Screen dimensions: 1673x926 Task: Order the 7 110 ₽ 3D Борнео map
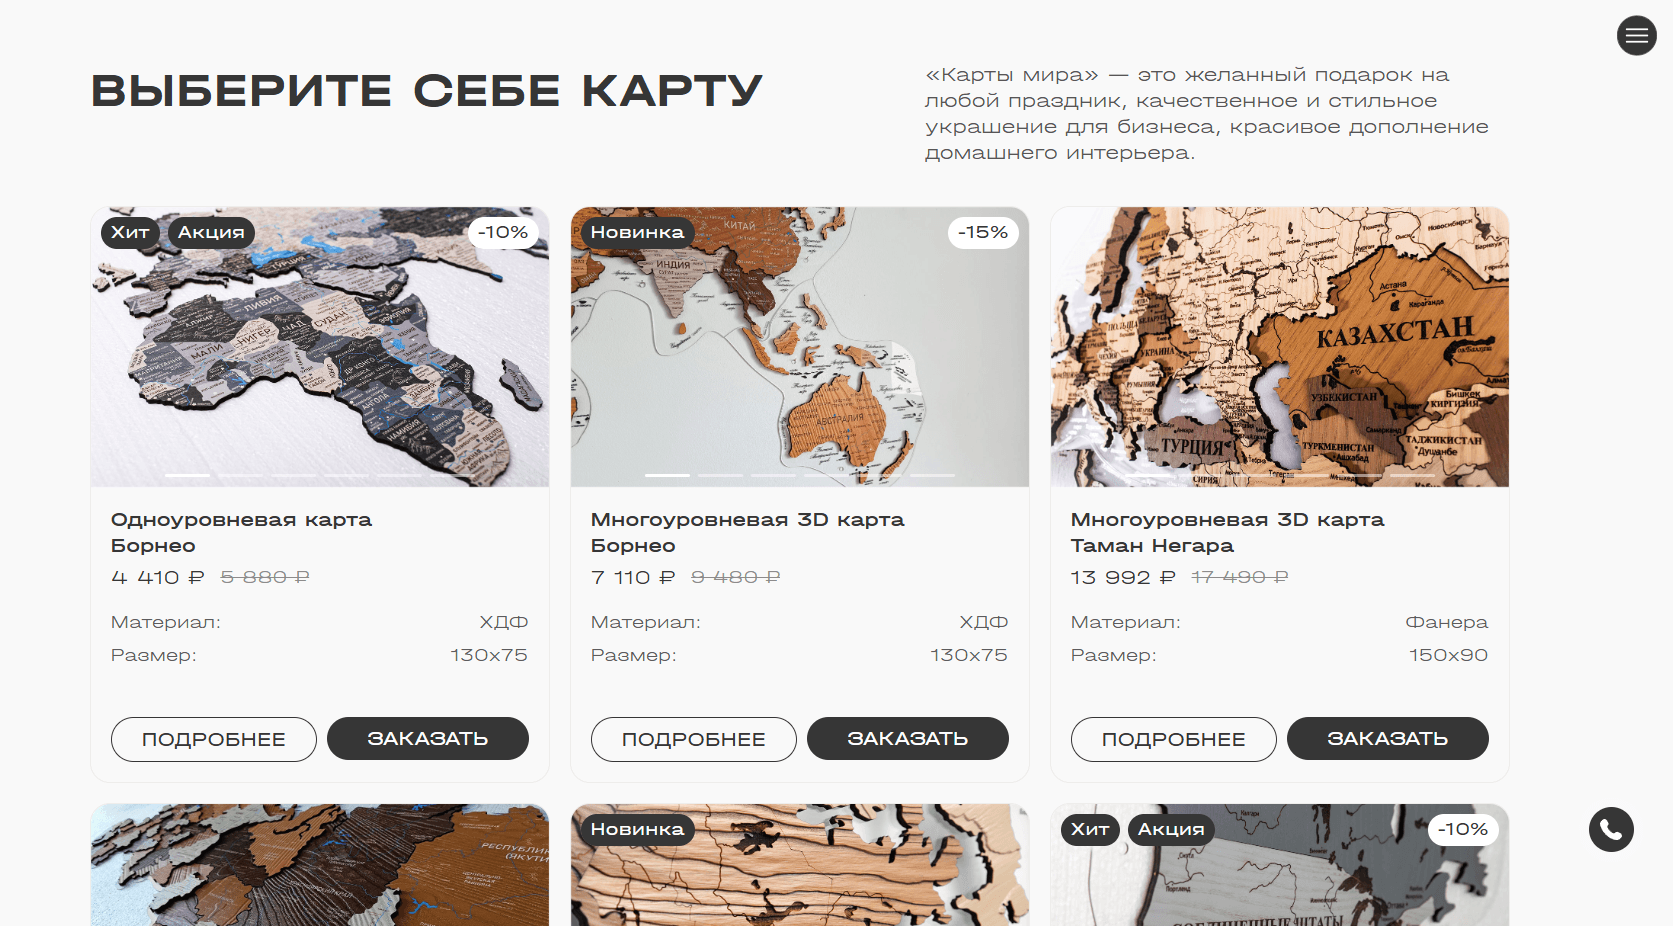tap(908, 739)
